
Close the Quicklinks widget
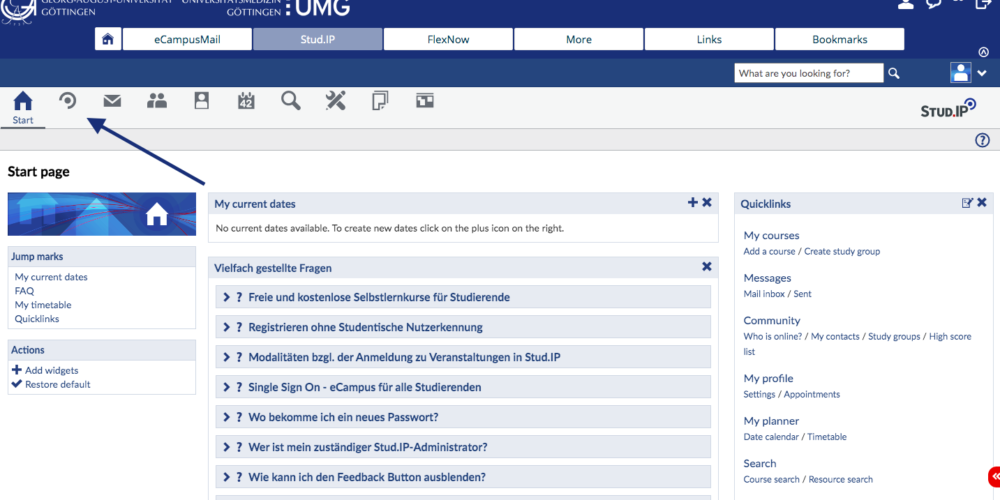(982, 203)
